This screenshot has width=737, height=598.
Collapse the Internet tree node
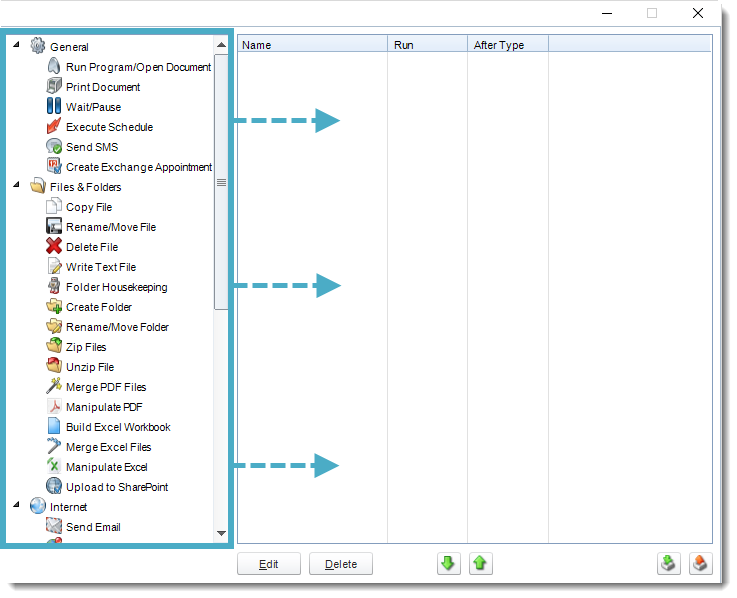pyautogui.click(x=16, y=504)
